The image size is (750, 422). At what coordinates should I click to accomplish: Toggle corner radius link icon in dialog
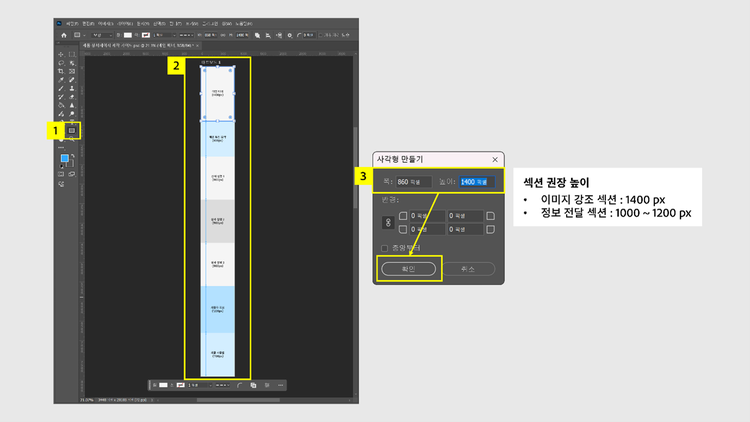point(388,222)
